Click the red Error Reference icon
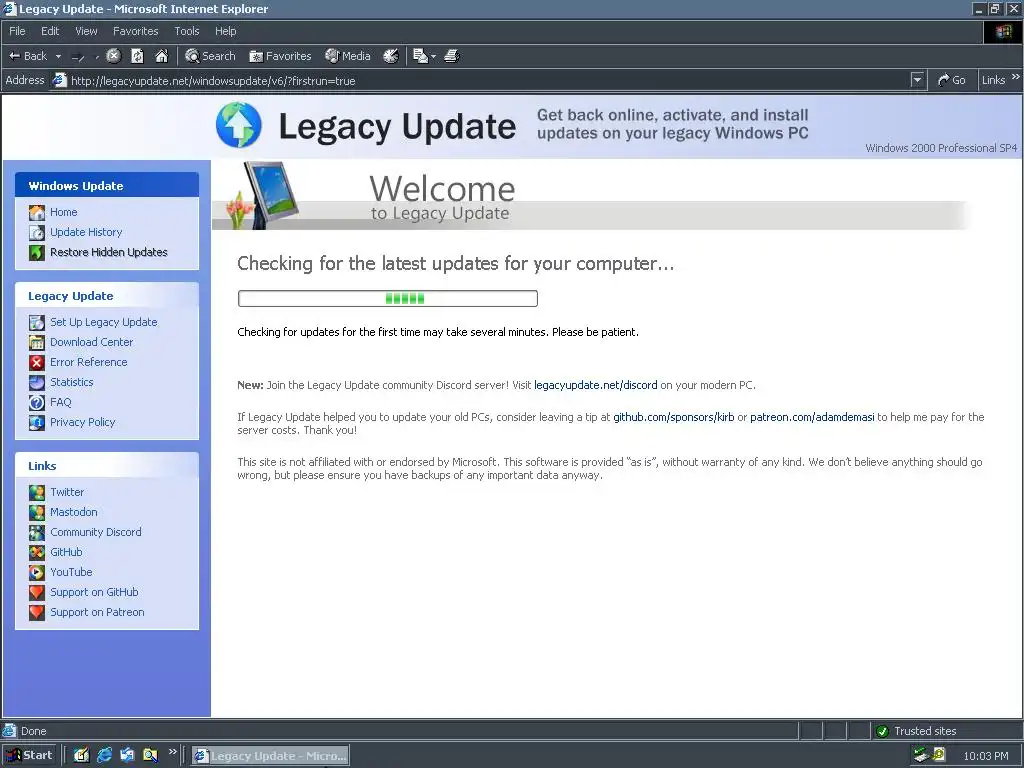1024x768 pixels. 37,362
